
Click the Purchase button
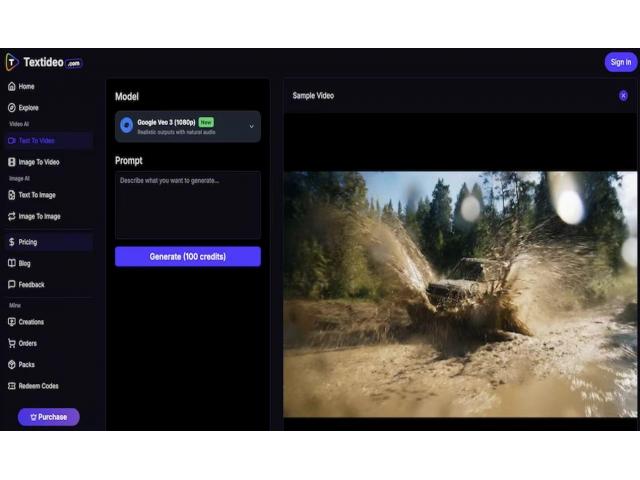pos(48,417)
